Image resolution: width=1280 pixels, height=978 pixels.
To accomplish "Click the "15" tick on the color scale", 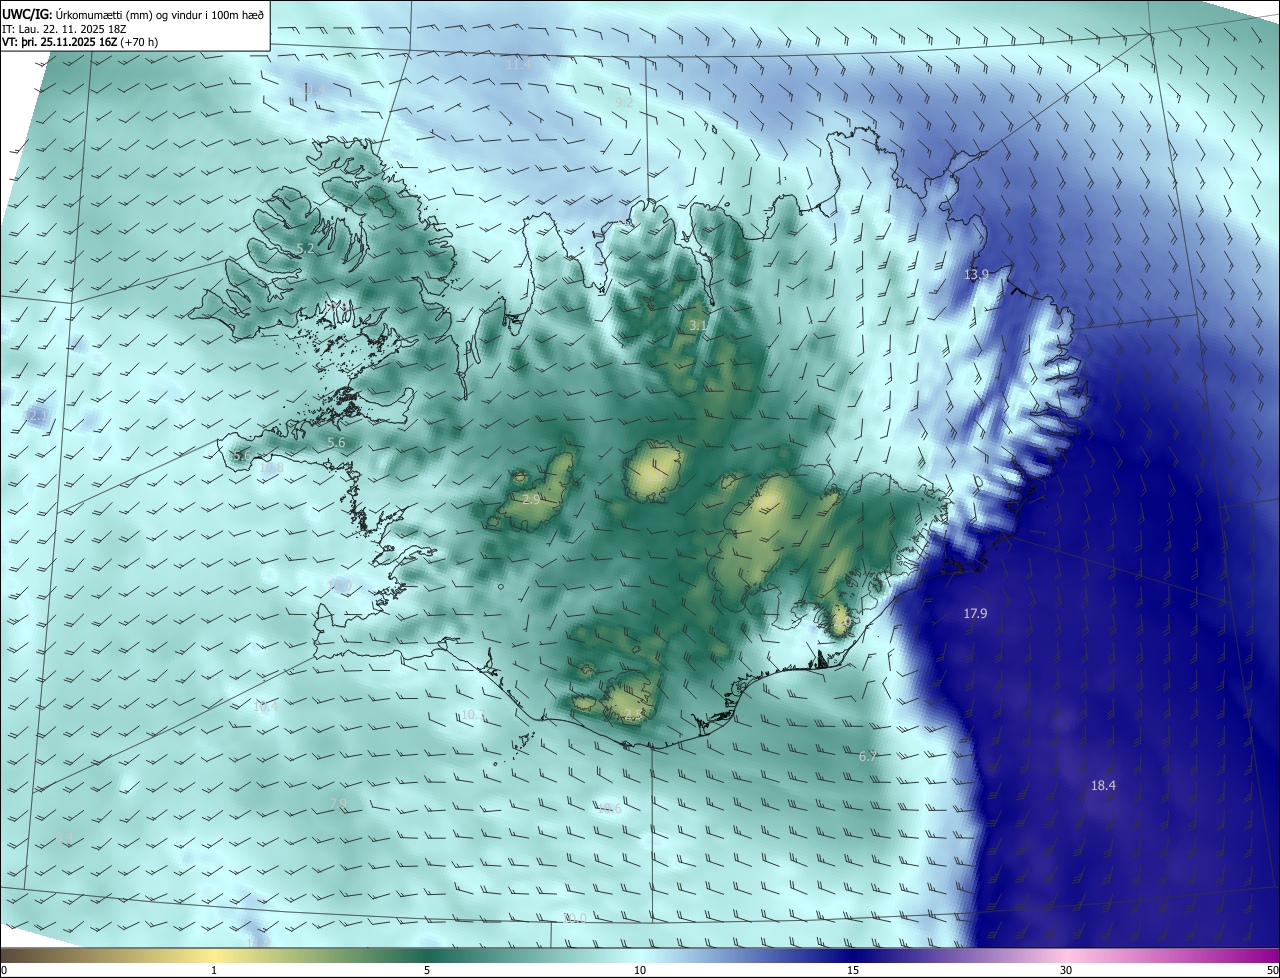I will [x=853, y=970].
